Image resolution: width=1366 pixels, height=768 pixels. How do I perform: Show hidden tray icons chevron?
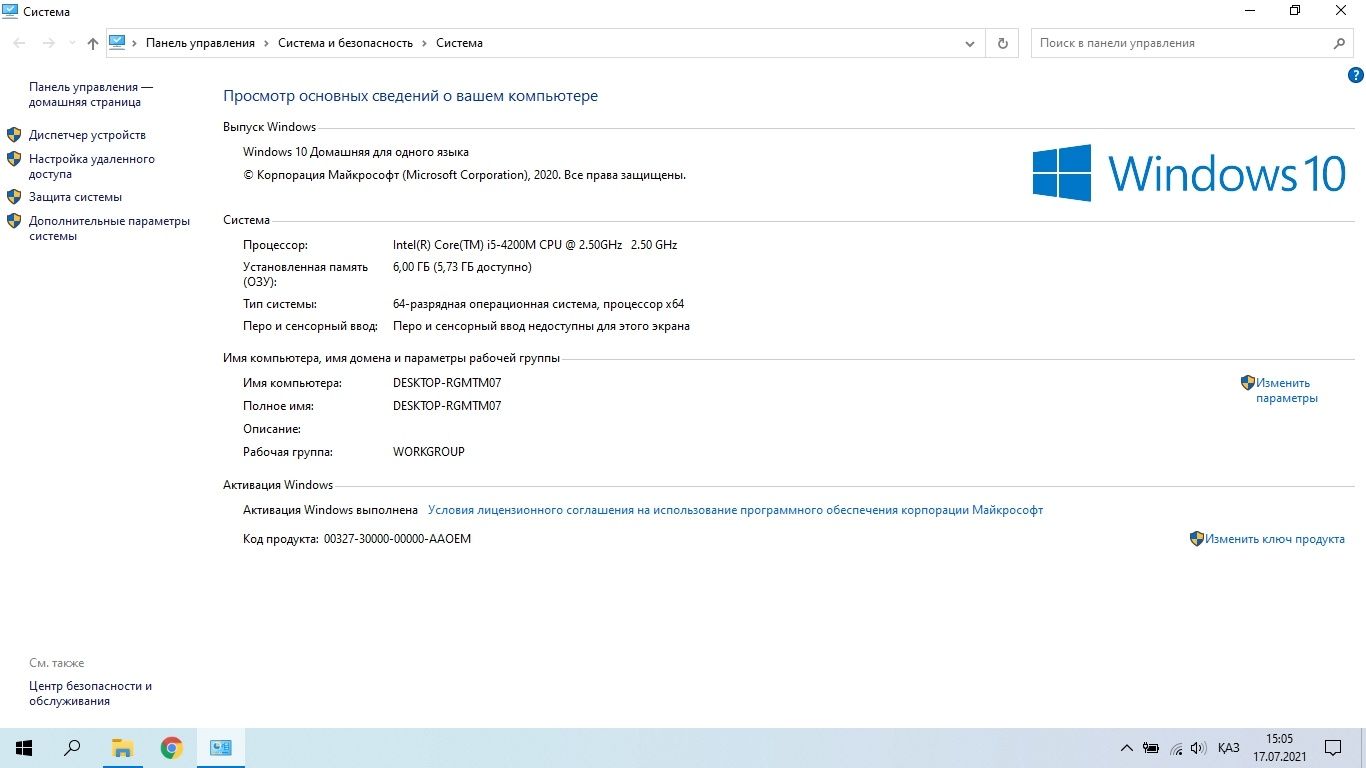(x=1127, y=748)
